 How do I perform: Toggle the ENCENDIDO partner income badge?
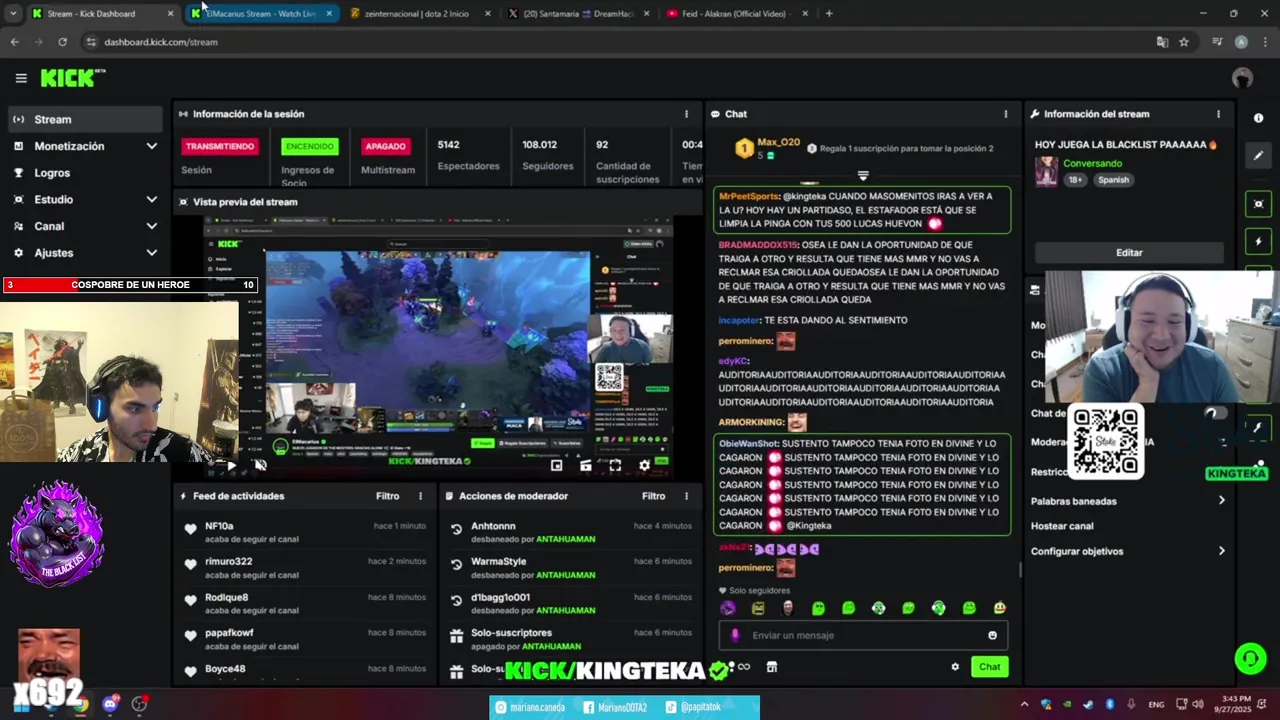coord(310,146)
